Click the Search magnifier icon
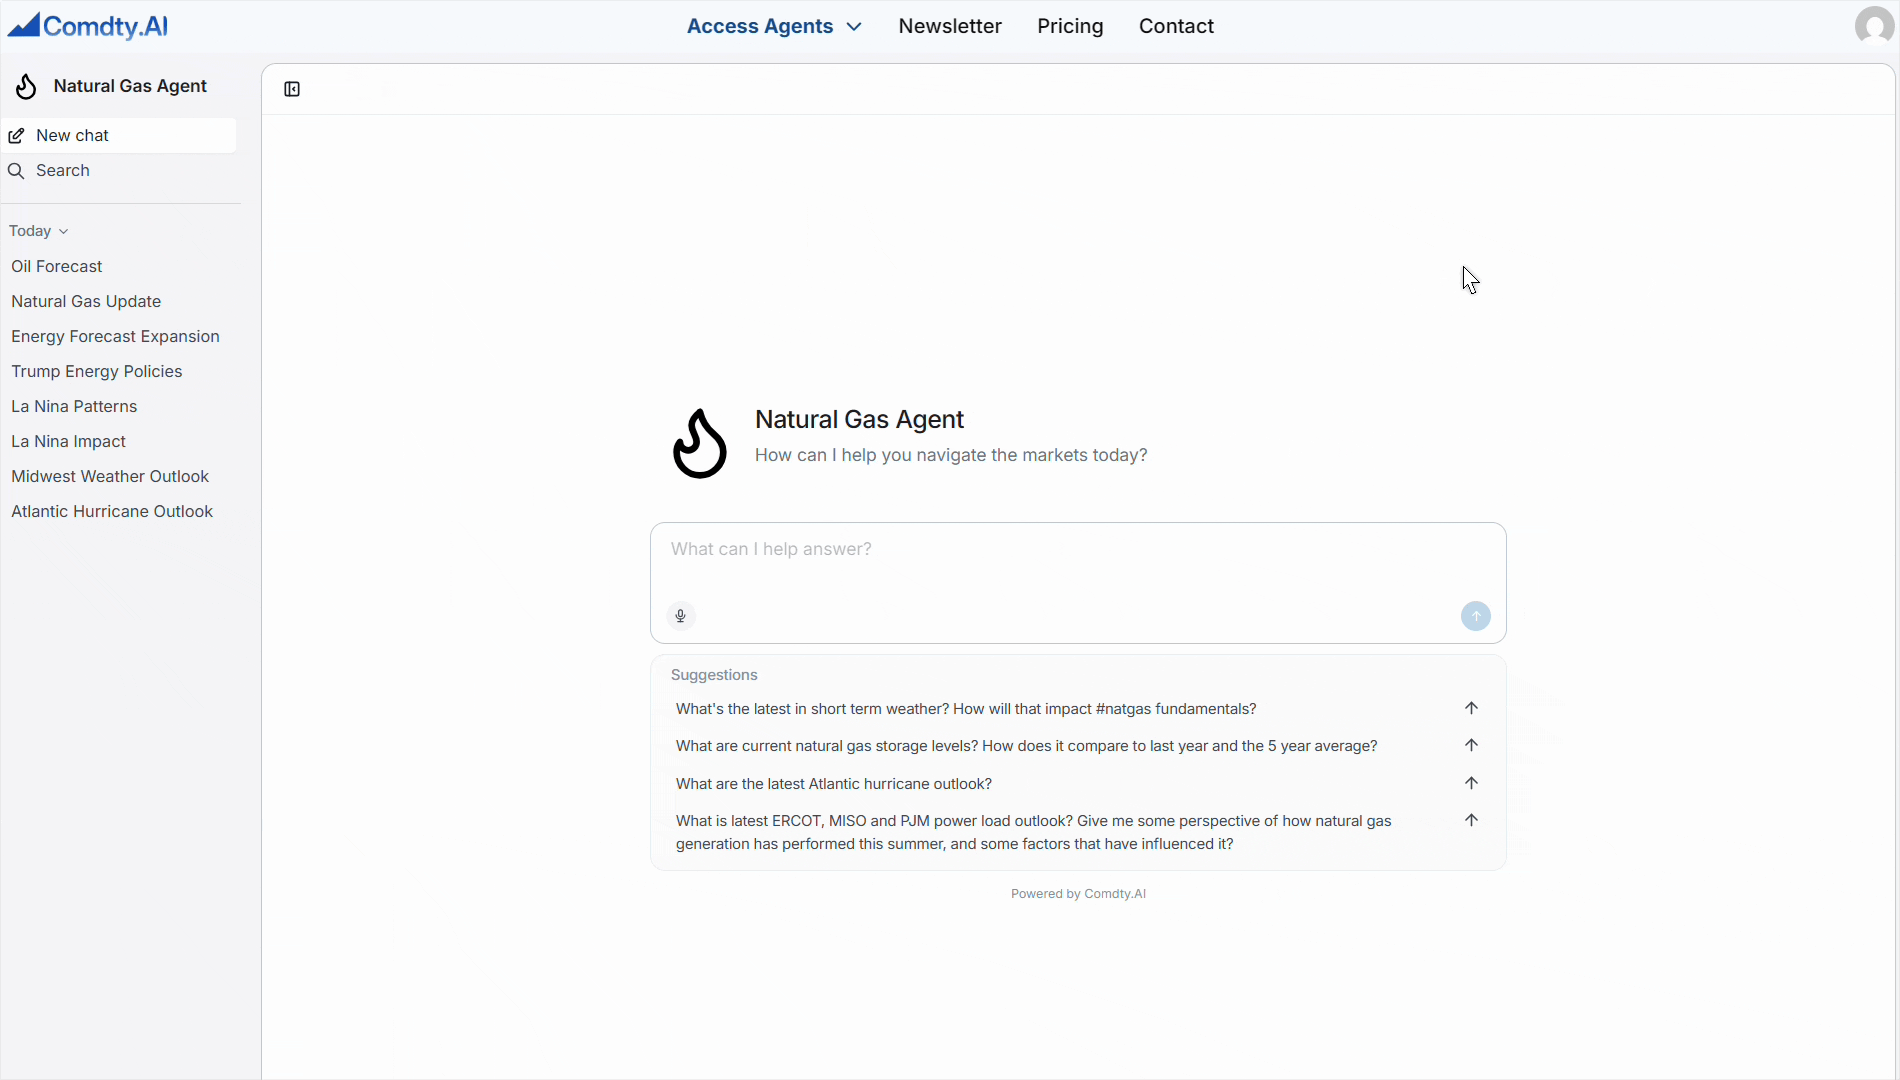The width and height of the screenshot is (1900, 1080). (x=16, y=171)
